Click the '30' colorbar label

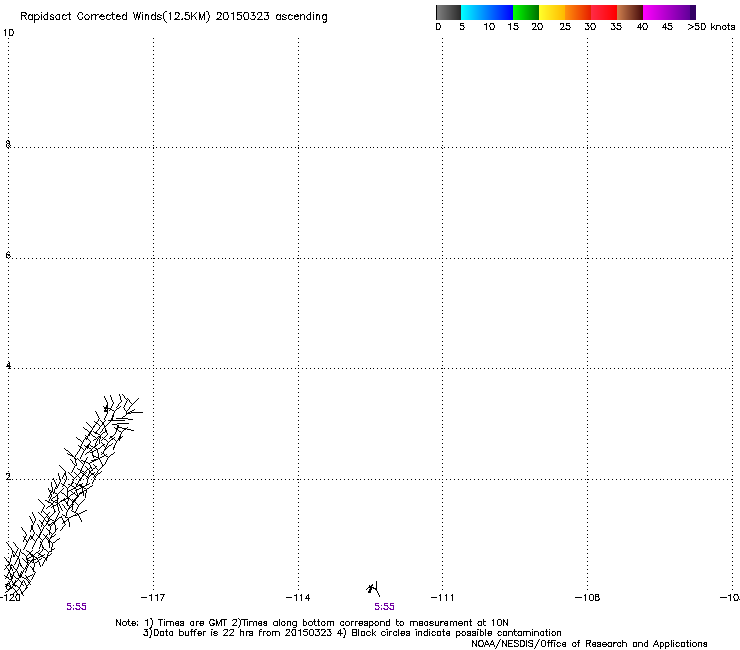coord(590,27)
